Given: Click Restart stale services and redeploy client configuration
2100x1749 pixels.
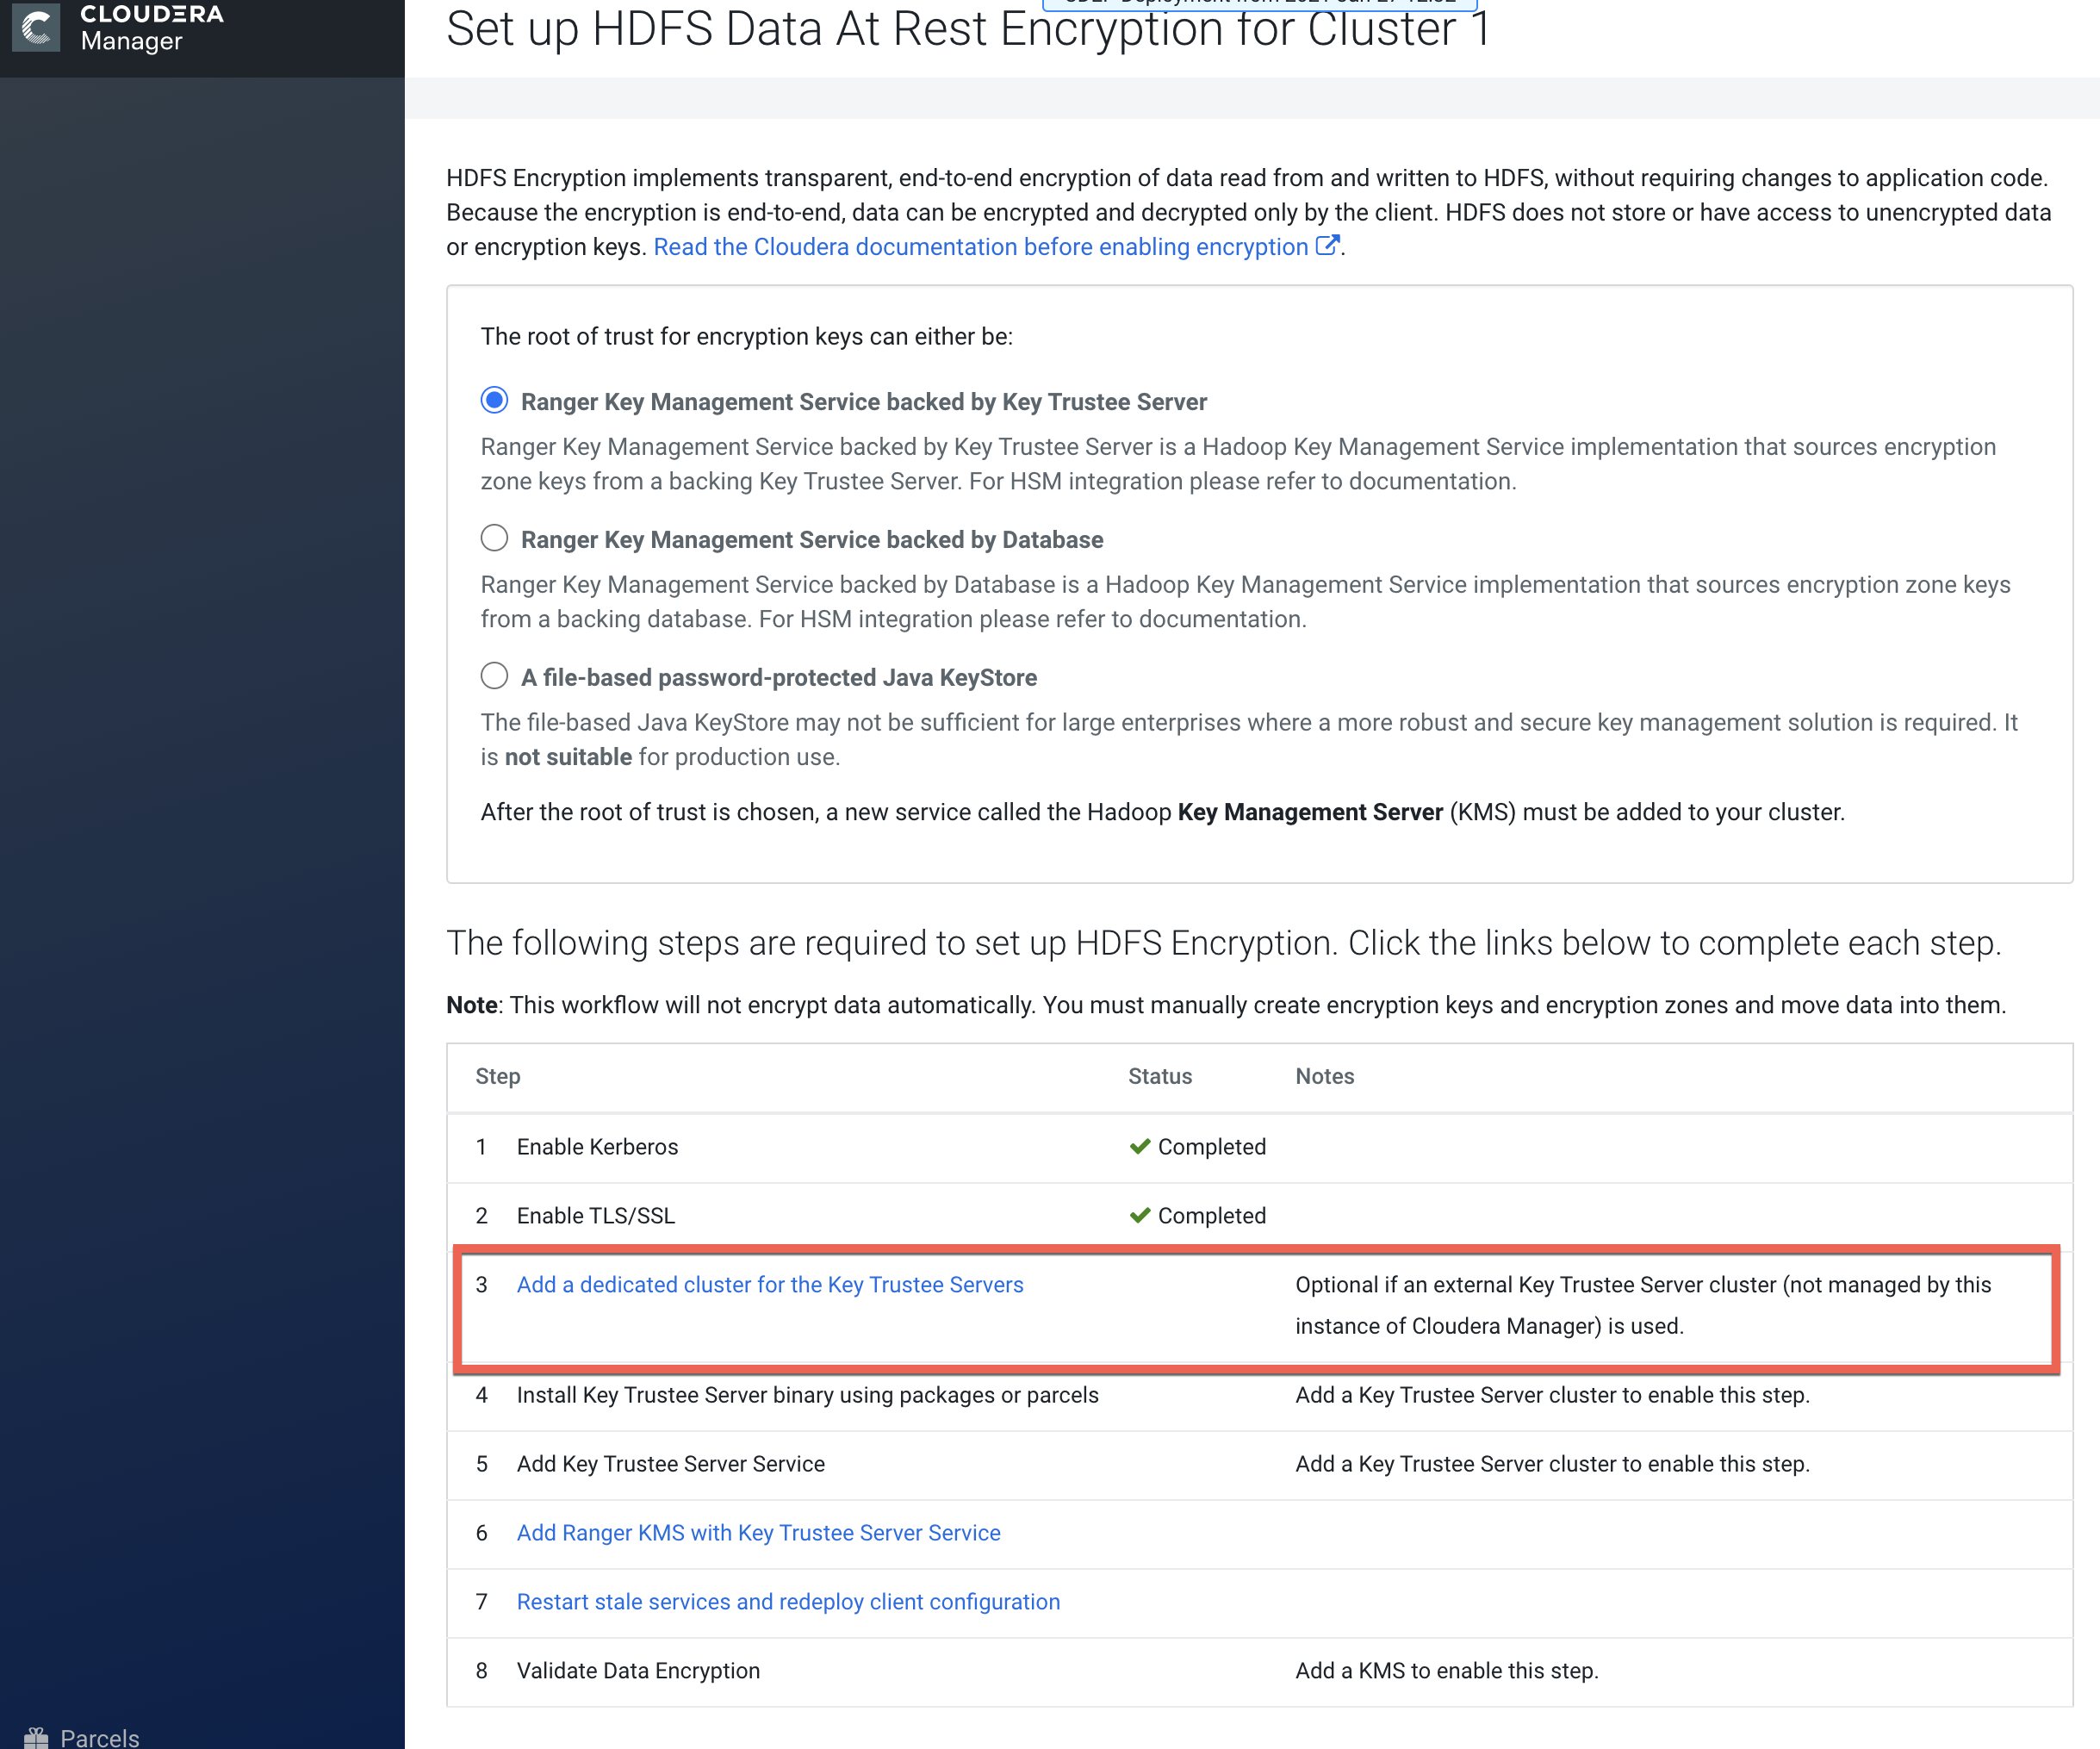Looking at the screenshot, I should tap(788, 1601).
